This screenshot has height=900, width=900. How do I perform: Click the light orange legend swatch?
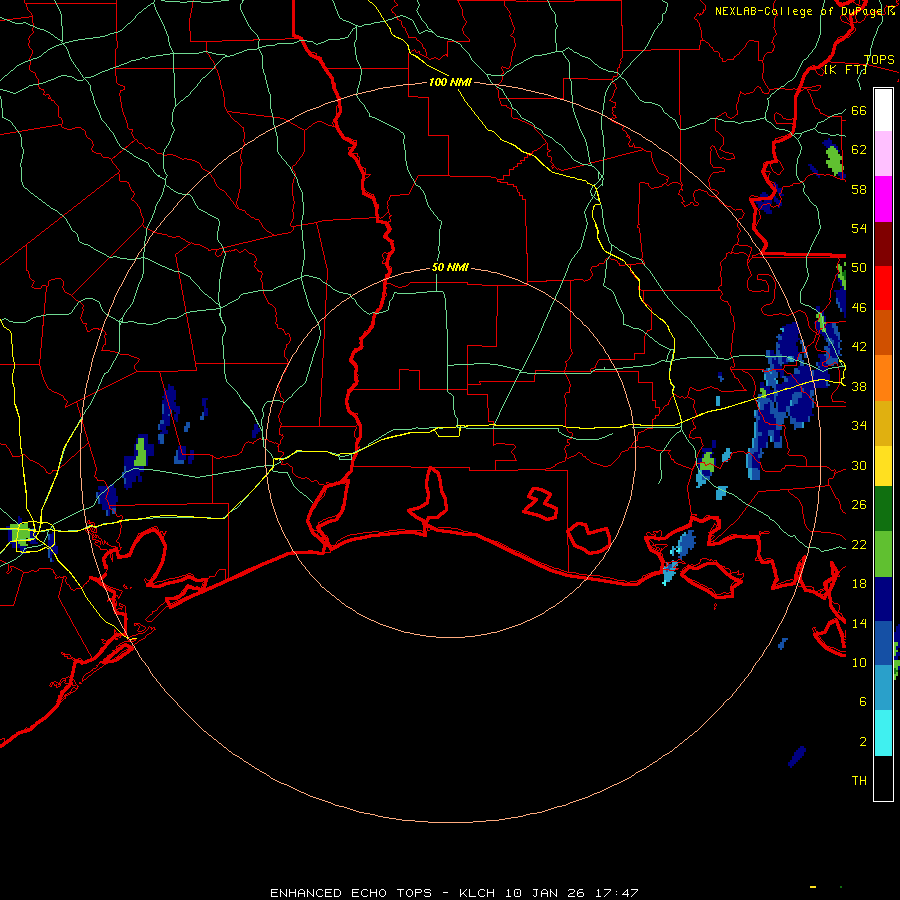point(883,378)
